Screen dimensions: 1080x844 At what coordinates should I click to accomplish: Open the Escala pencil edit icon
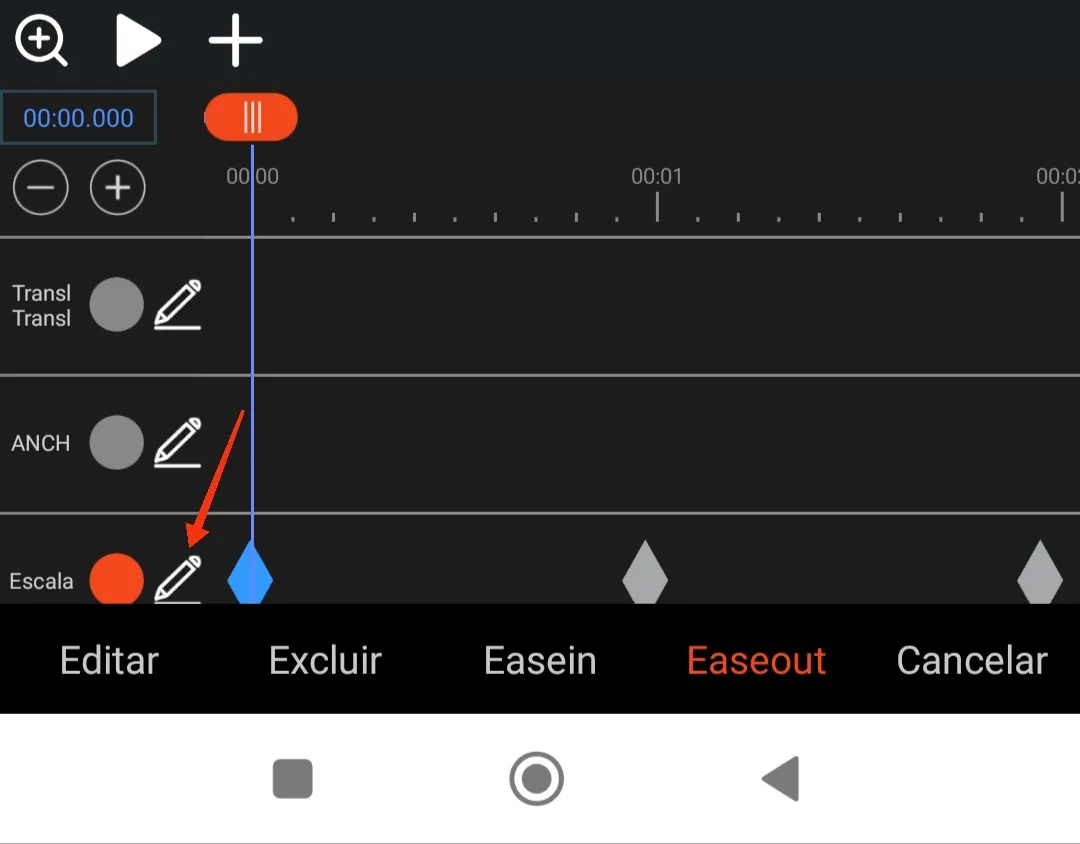pos(178,579)
